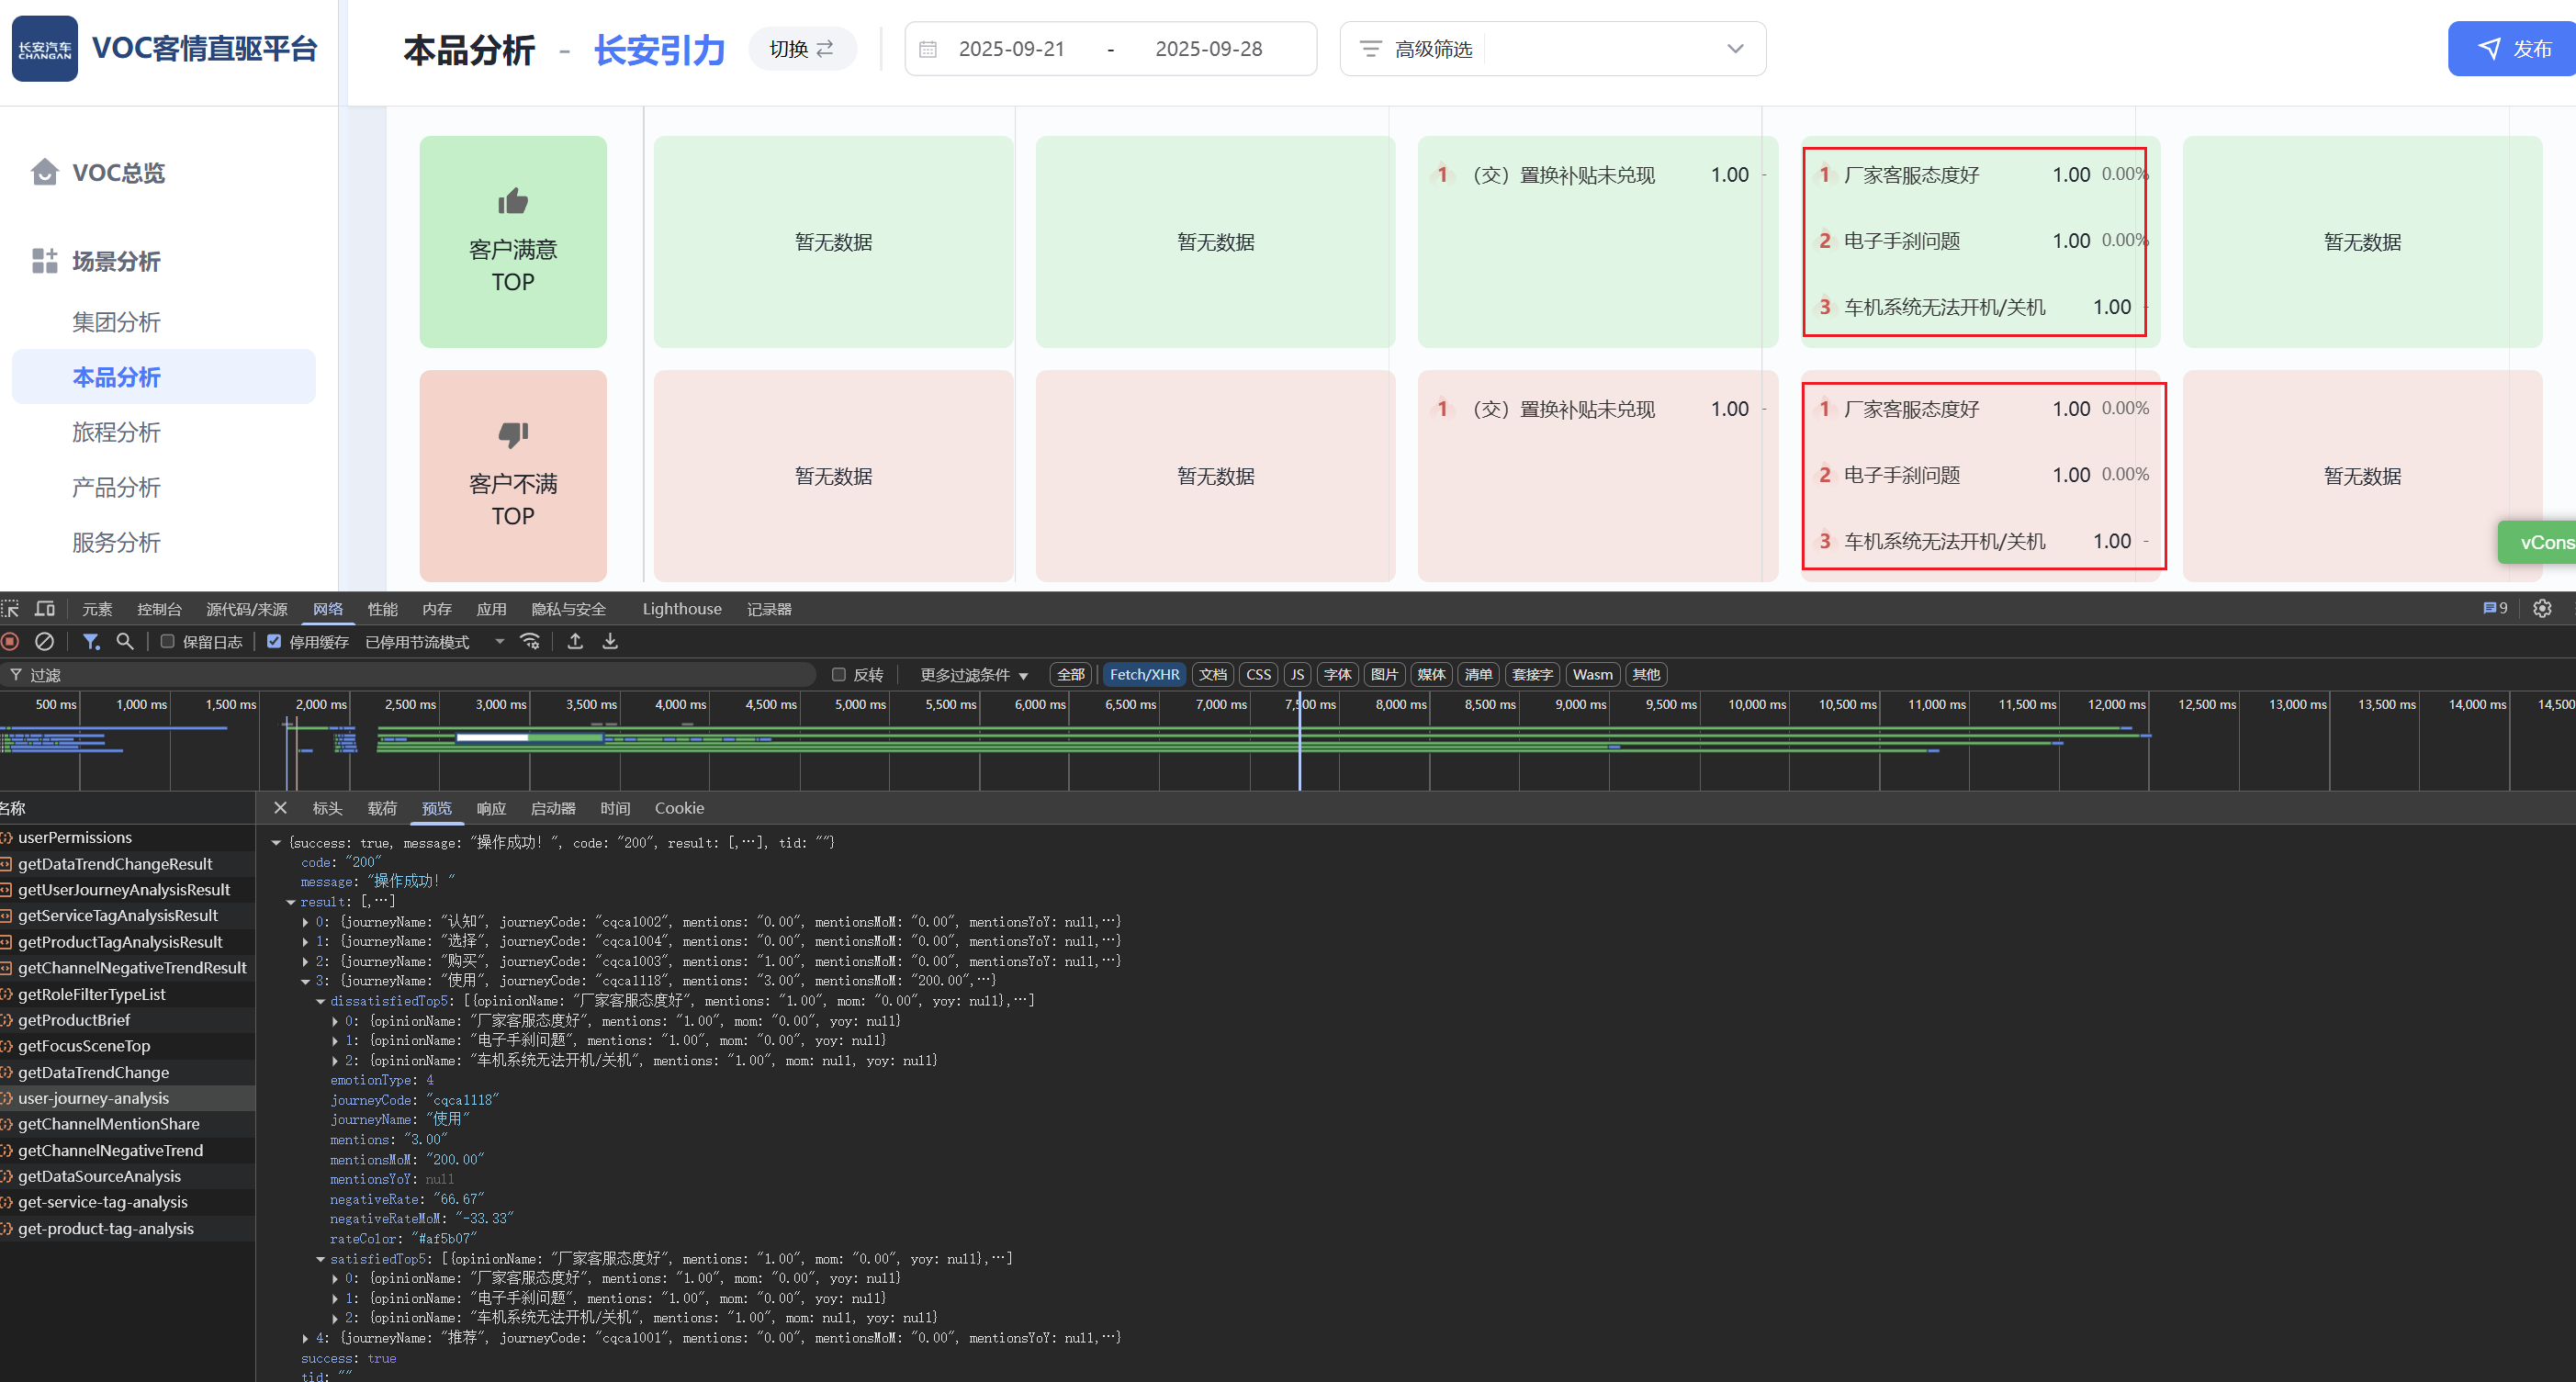Open the 控制台 console tab

click(x=159, y=609)
